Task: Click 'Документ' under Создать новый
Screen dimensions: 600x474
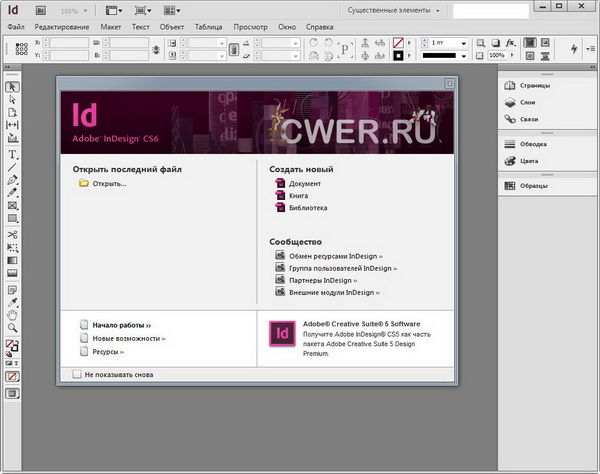Action: pyautogui.click(x=305, y=184)
